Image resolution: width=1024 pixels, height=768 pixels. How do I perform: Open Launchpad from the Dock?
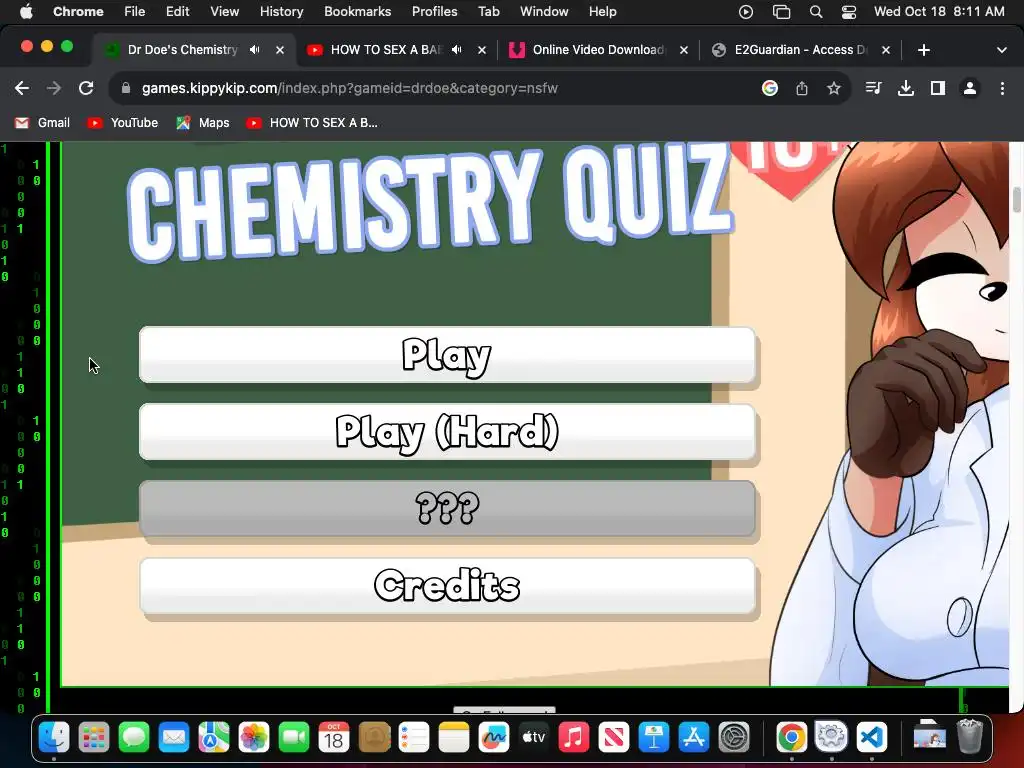click(x=94, y=738)
